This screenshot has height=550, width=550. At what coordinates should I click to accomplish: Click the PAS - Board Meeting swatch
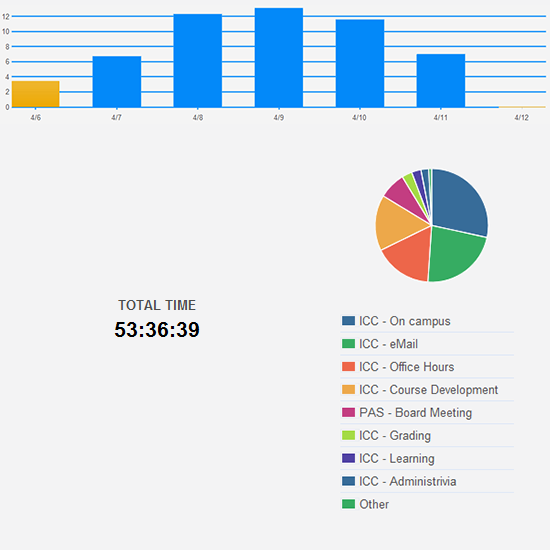(x=348, y=412)
